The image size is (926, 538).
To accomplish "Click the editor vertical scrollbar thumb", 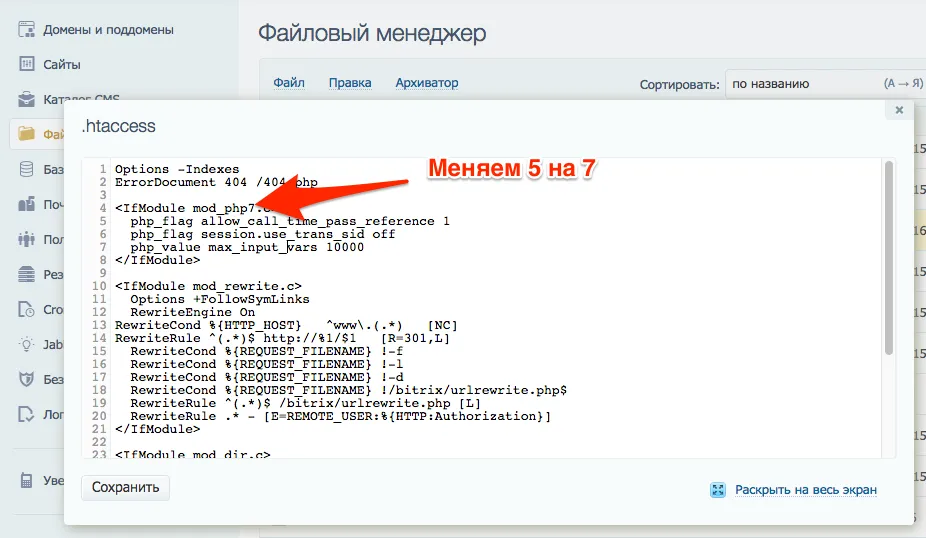I will click(889, 258).
